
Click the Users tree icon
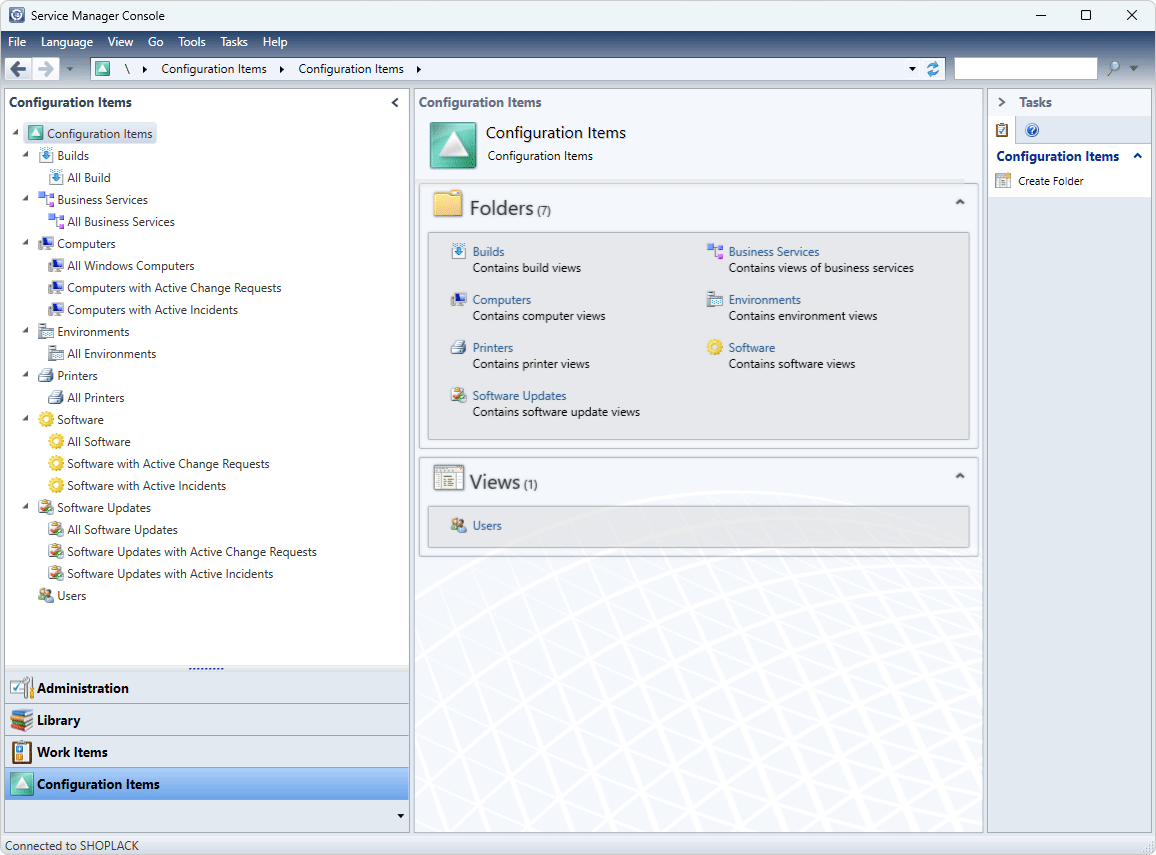click(x=46, y=596)
